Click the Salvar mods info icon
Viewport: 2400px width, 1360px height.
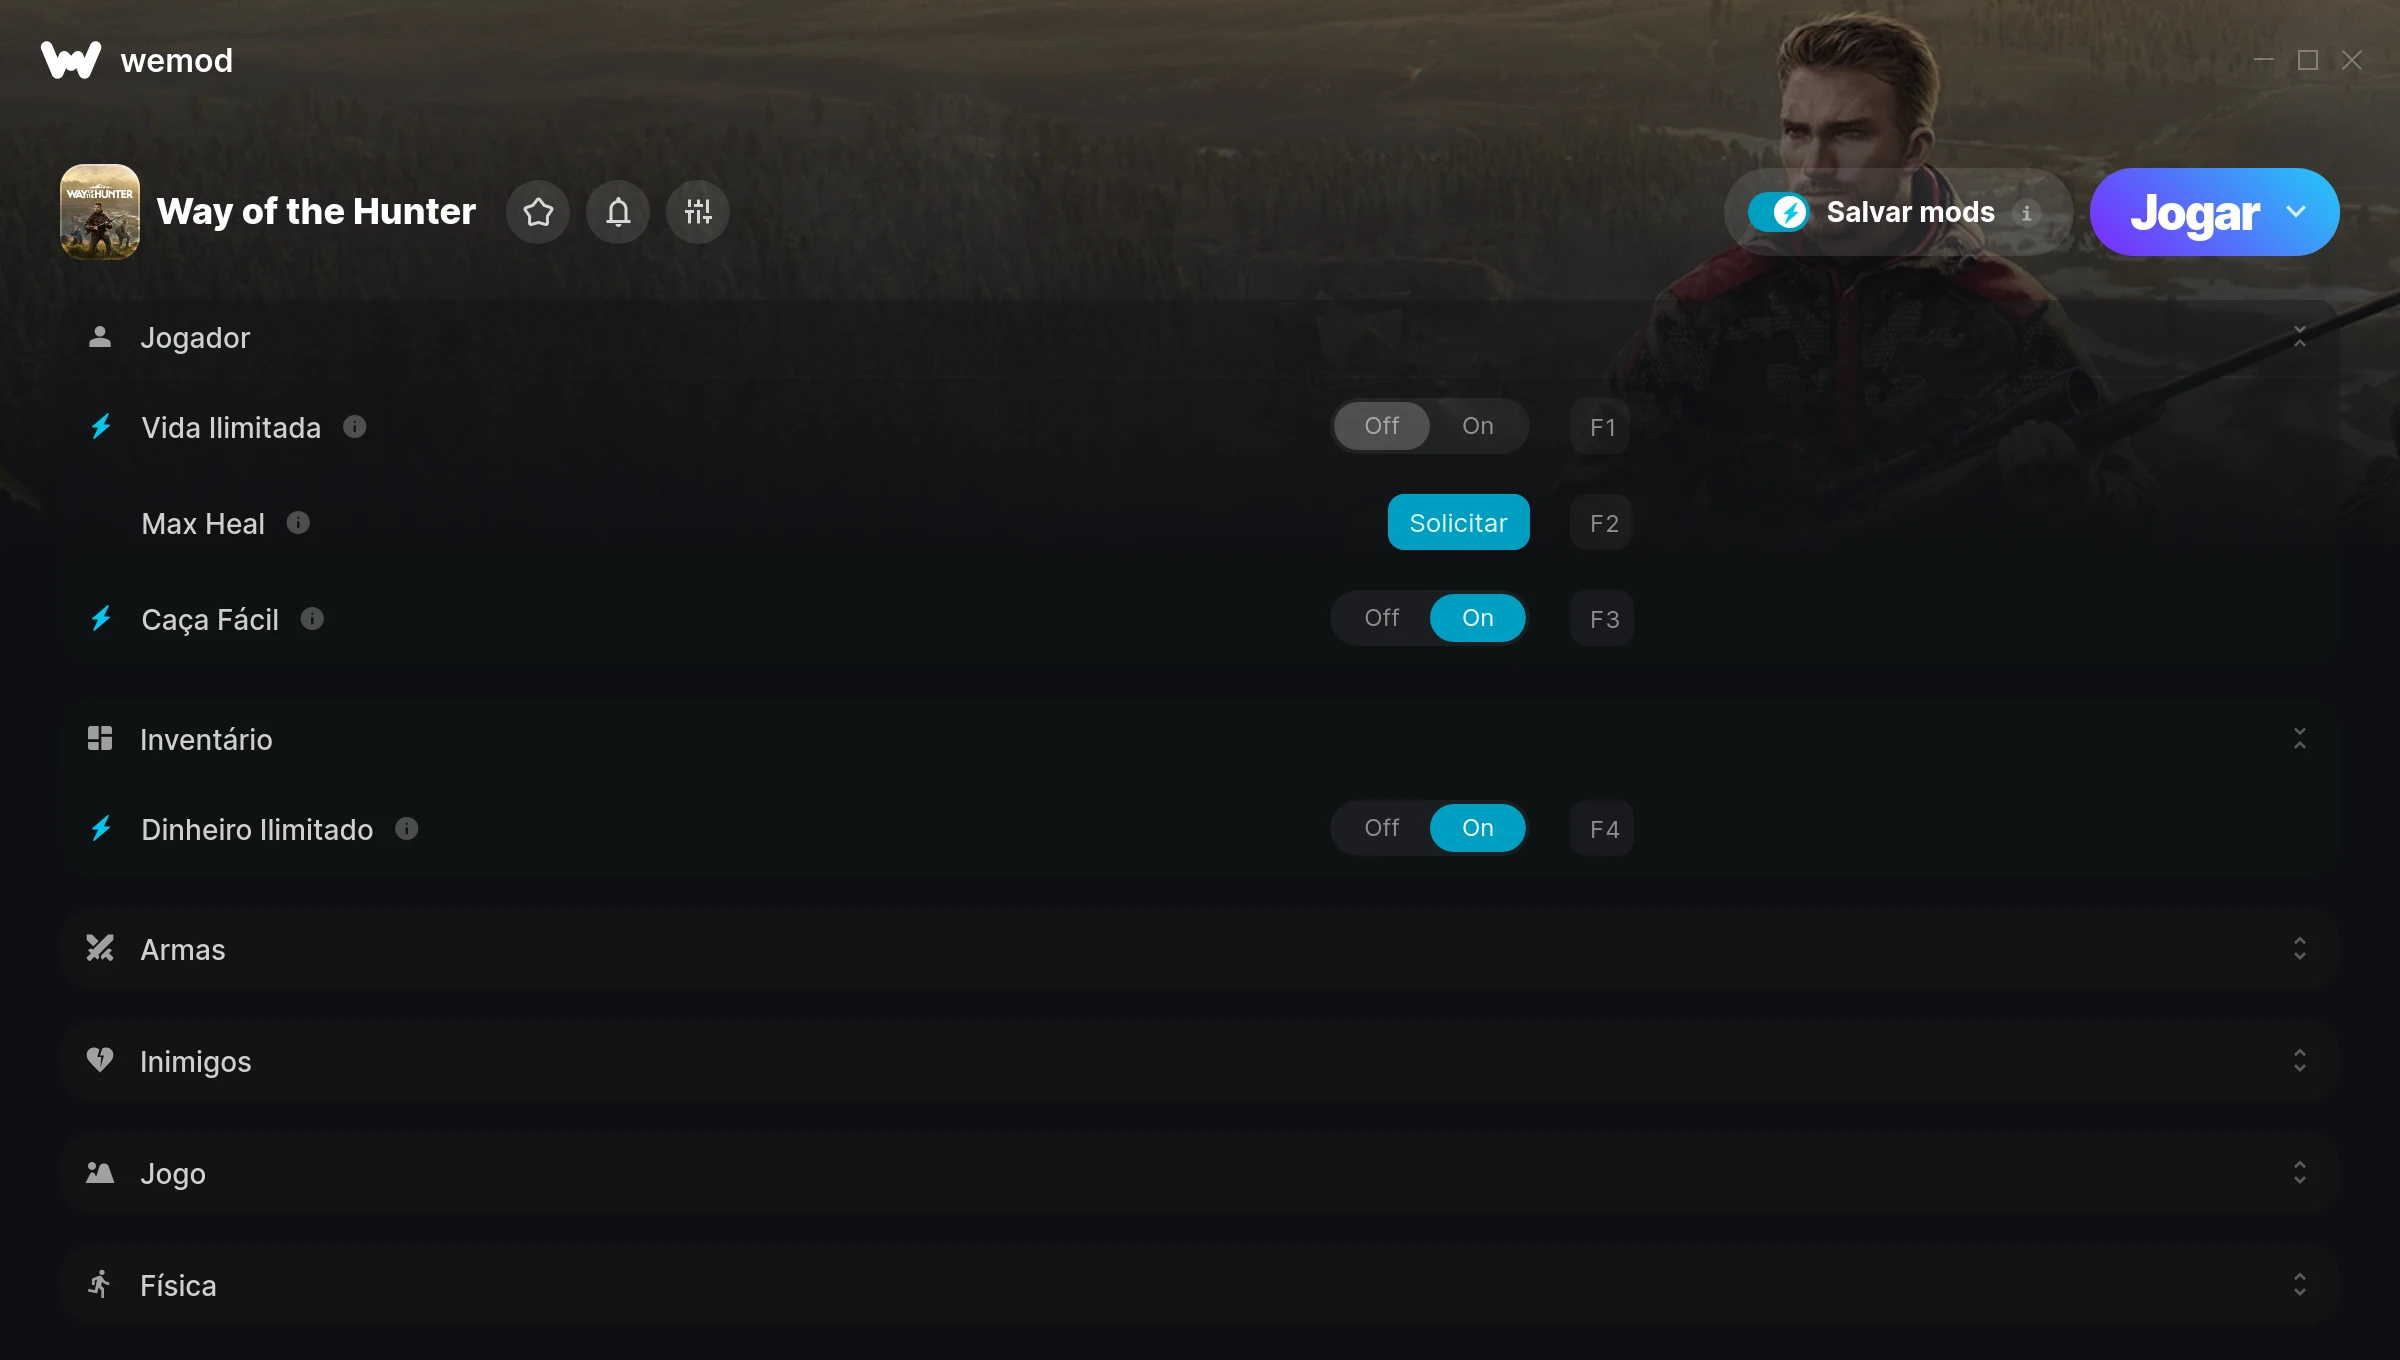pyautogui.click(x=2027, y=213)
